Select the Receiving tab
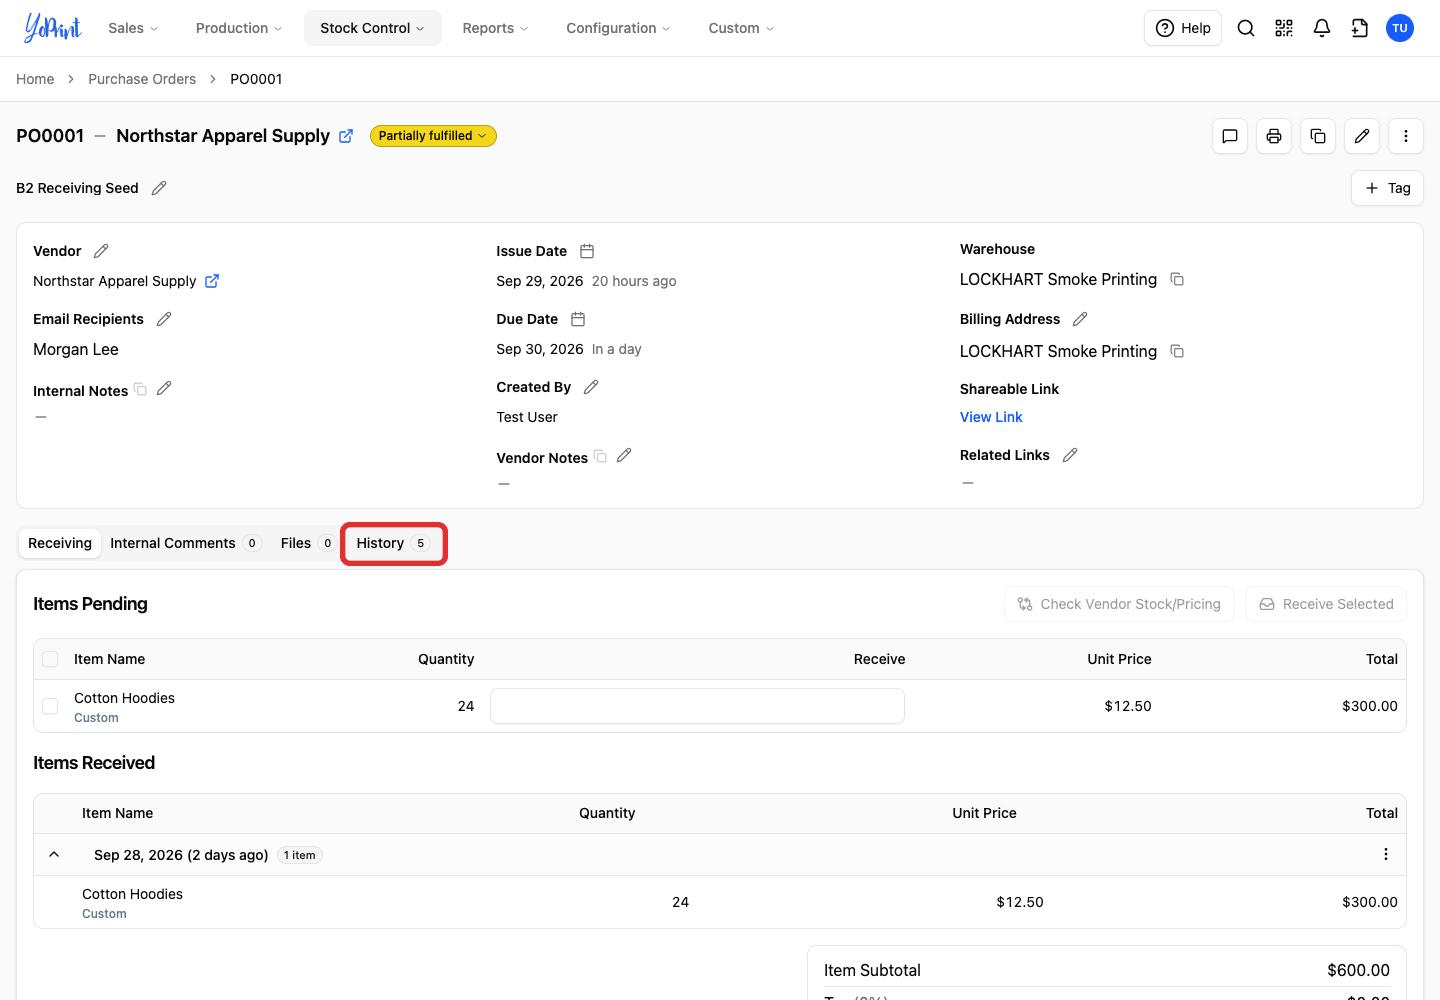The width and height of the screenshot is (1440, 1000). tap(60, 543)
